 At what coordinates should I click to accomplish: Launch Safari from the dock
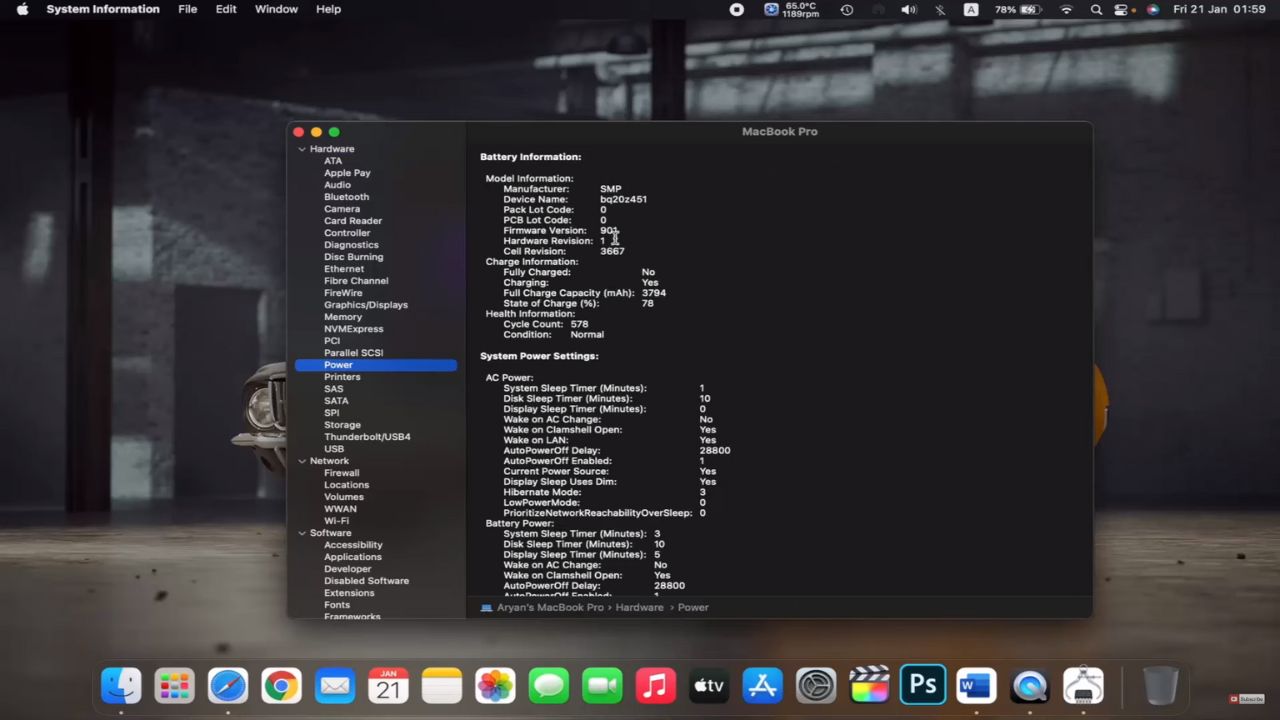pyautogui.click(x=228, y=686)
